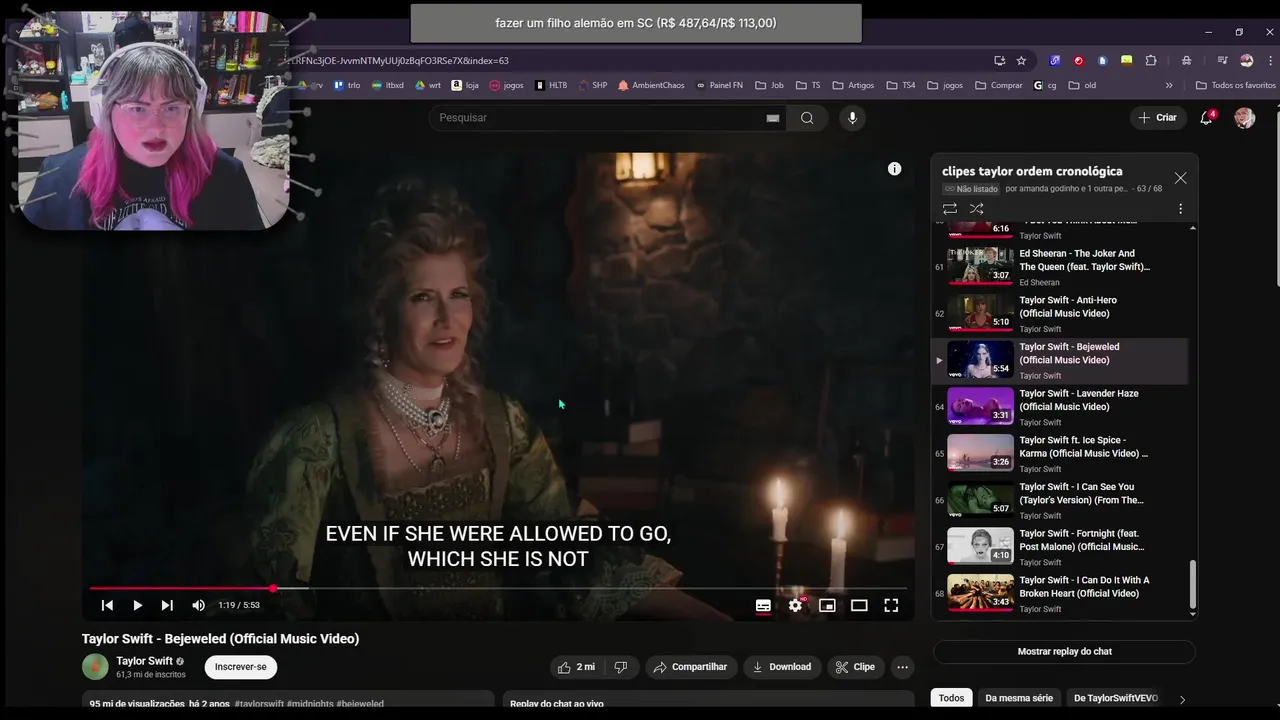Image resolution: width=1280 pixels, height=720 pixels.
Task: Show more filter chips arrow
Action: [x=1182, y=699]
